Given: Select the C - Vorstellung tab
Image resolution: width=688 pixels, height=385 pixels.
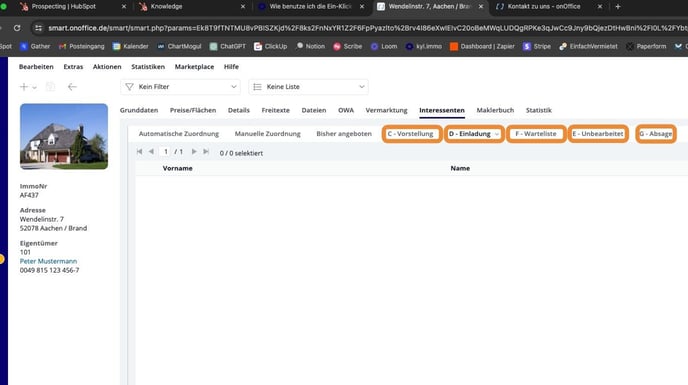Looking at the screenshot, I should tap(411, 134).
